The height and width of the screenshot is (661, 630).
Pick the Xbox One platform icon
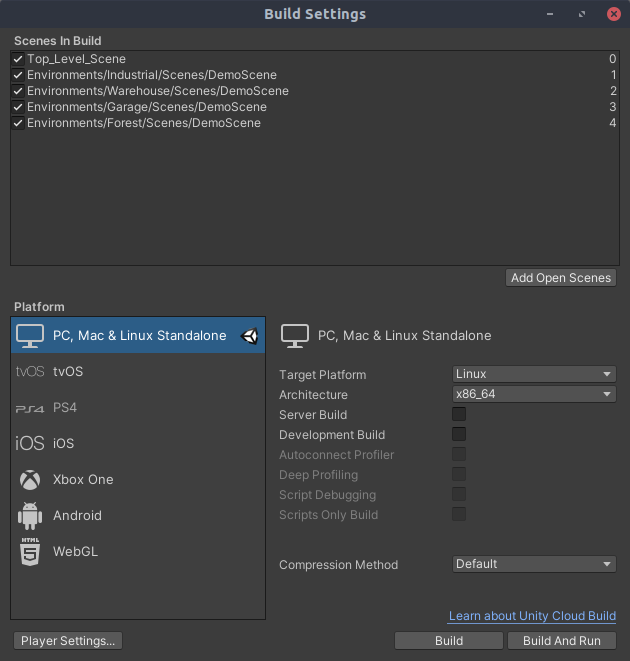click(30, 480)
